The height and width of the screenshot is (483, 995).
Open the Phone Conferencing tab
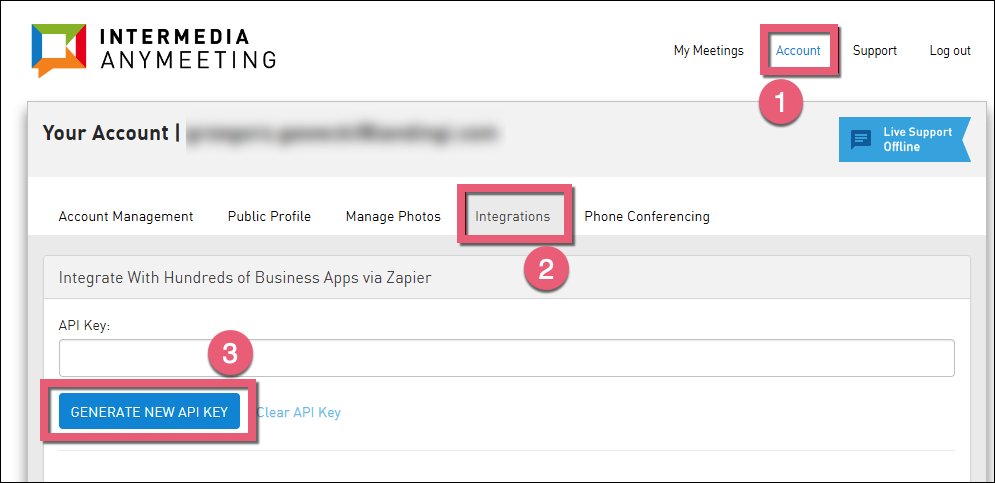(647, 216)
